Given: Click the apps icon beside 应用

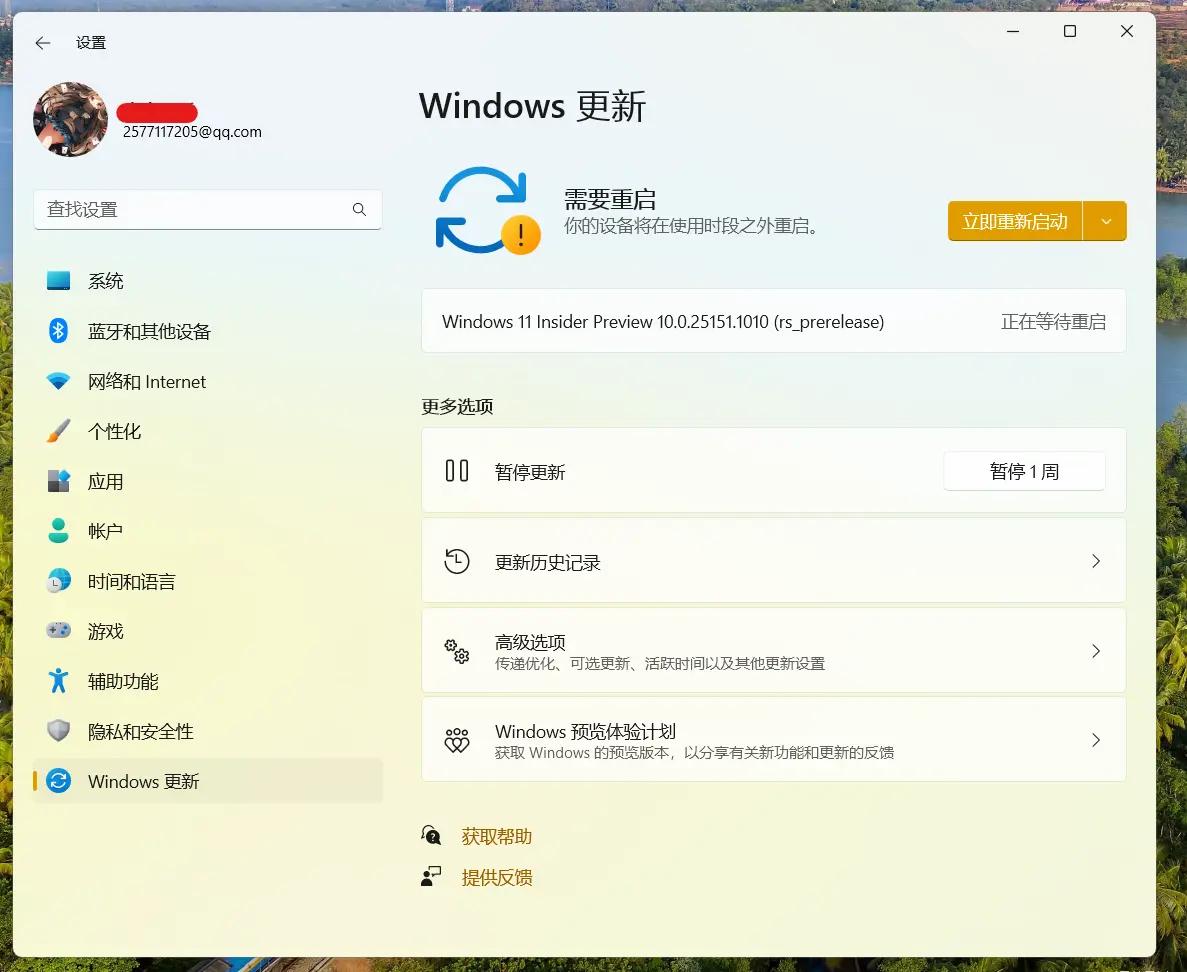Looking at the screenshot, I should [58, 481].
